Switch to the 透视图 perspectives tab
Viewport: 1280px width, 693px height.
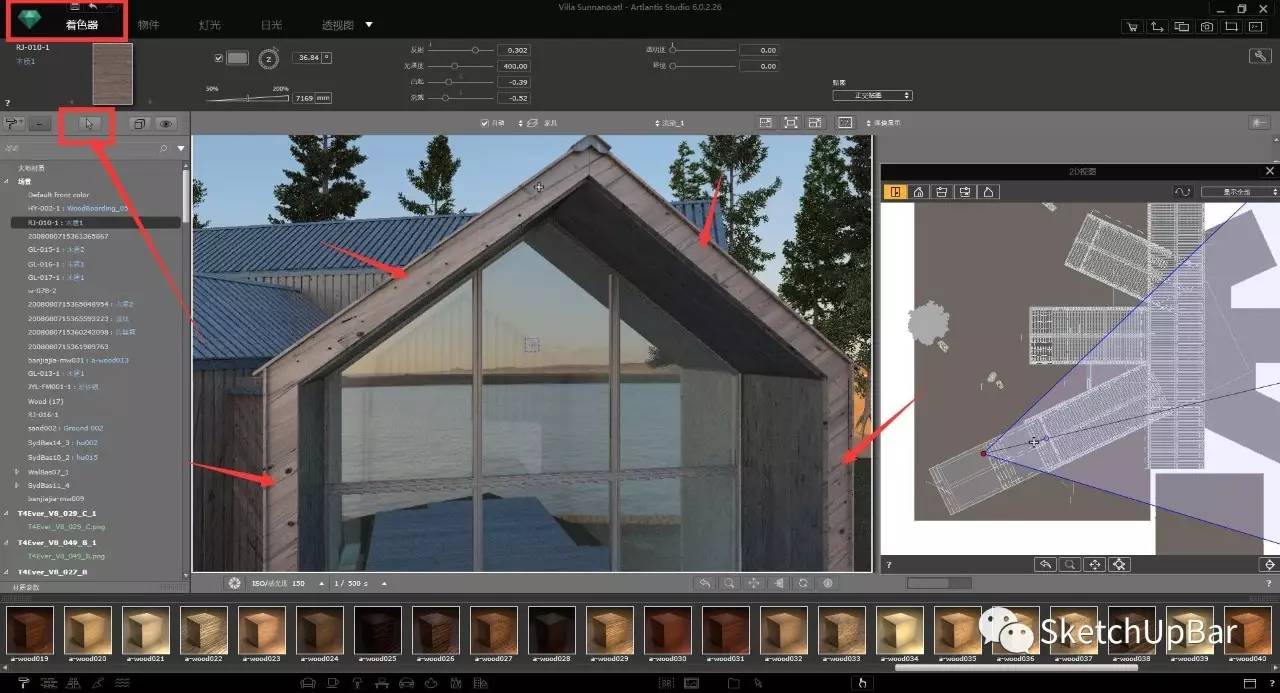pyautogui.click(x=338, y=24)
